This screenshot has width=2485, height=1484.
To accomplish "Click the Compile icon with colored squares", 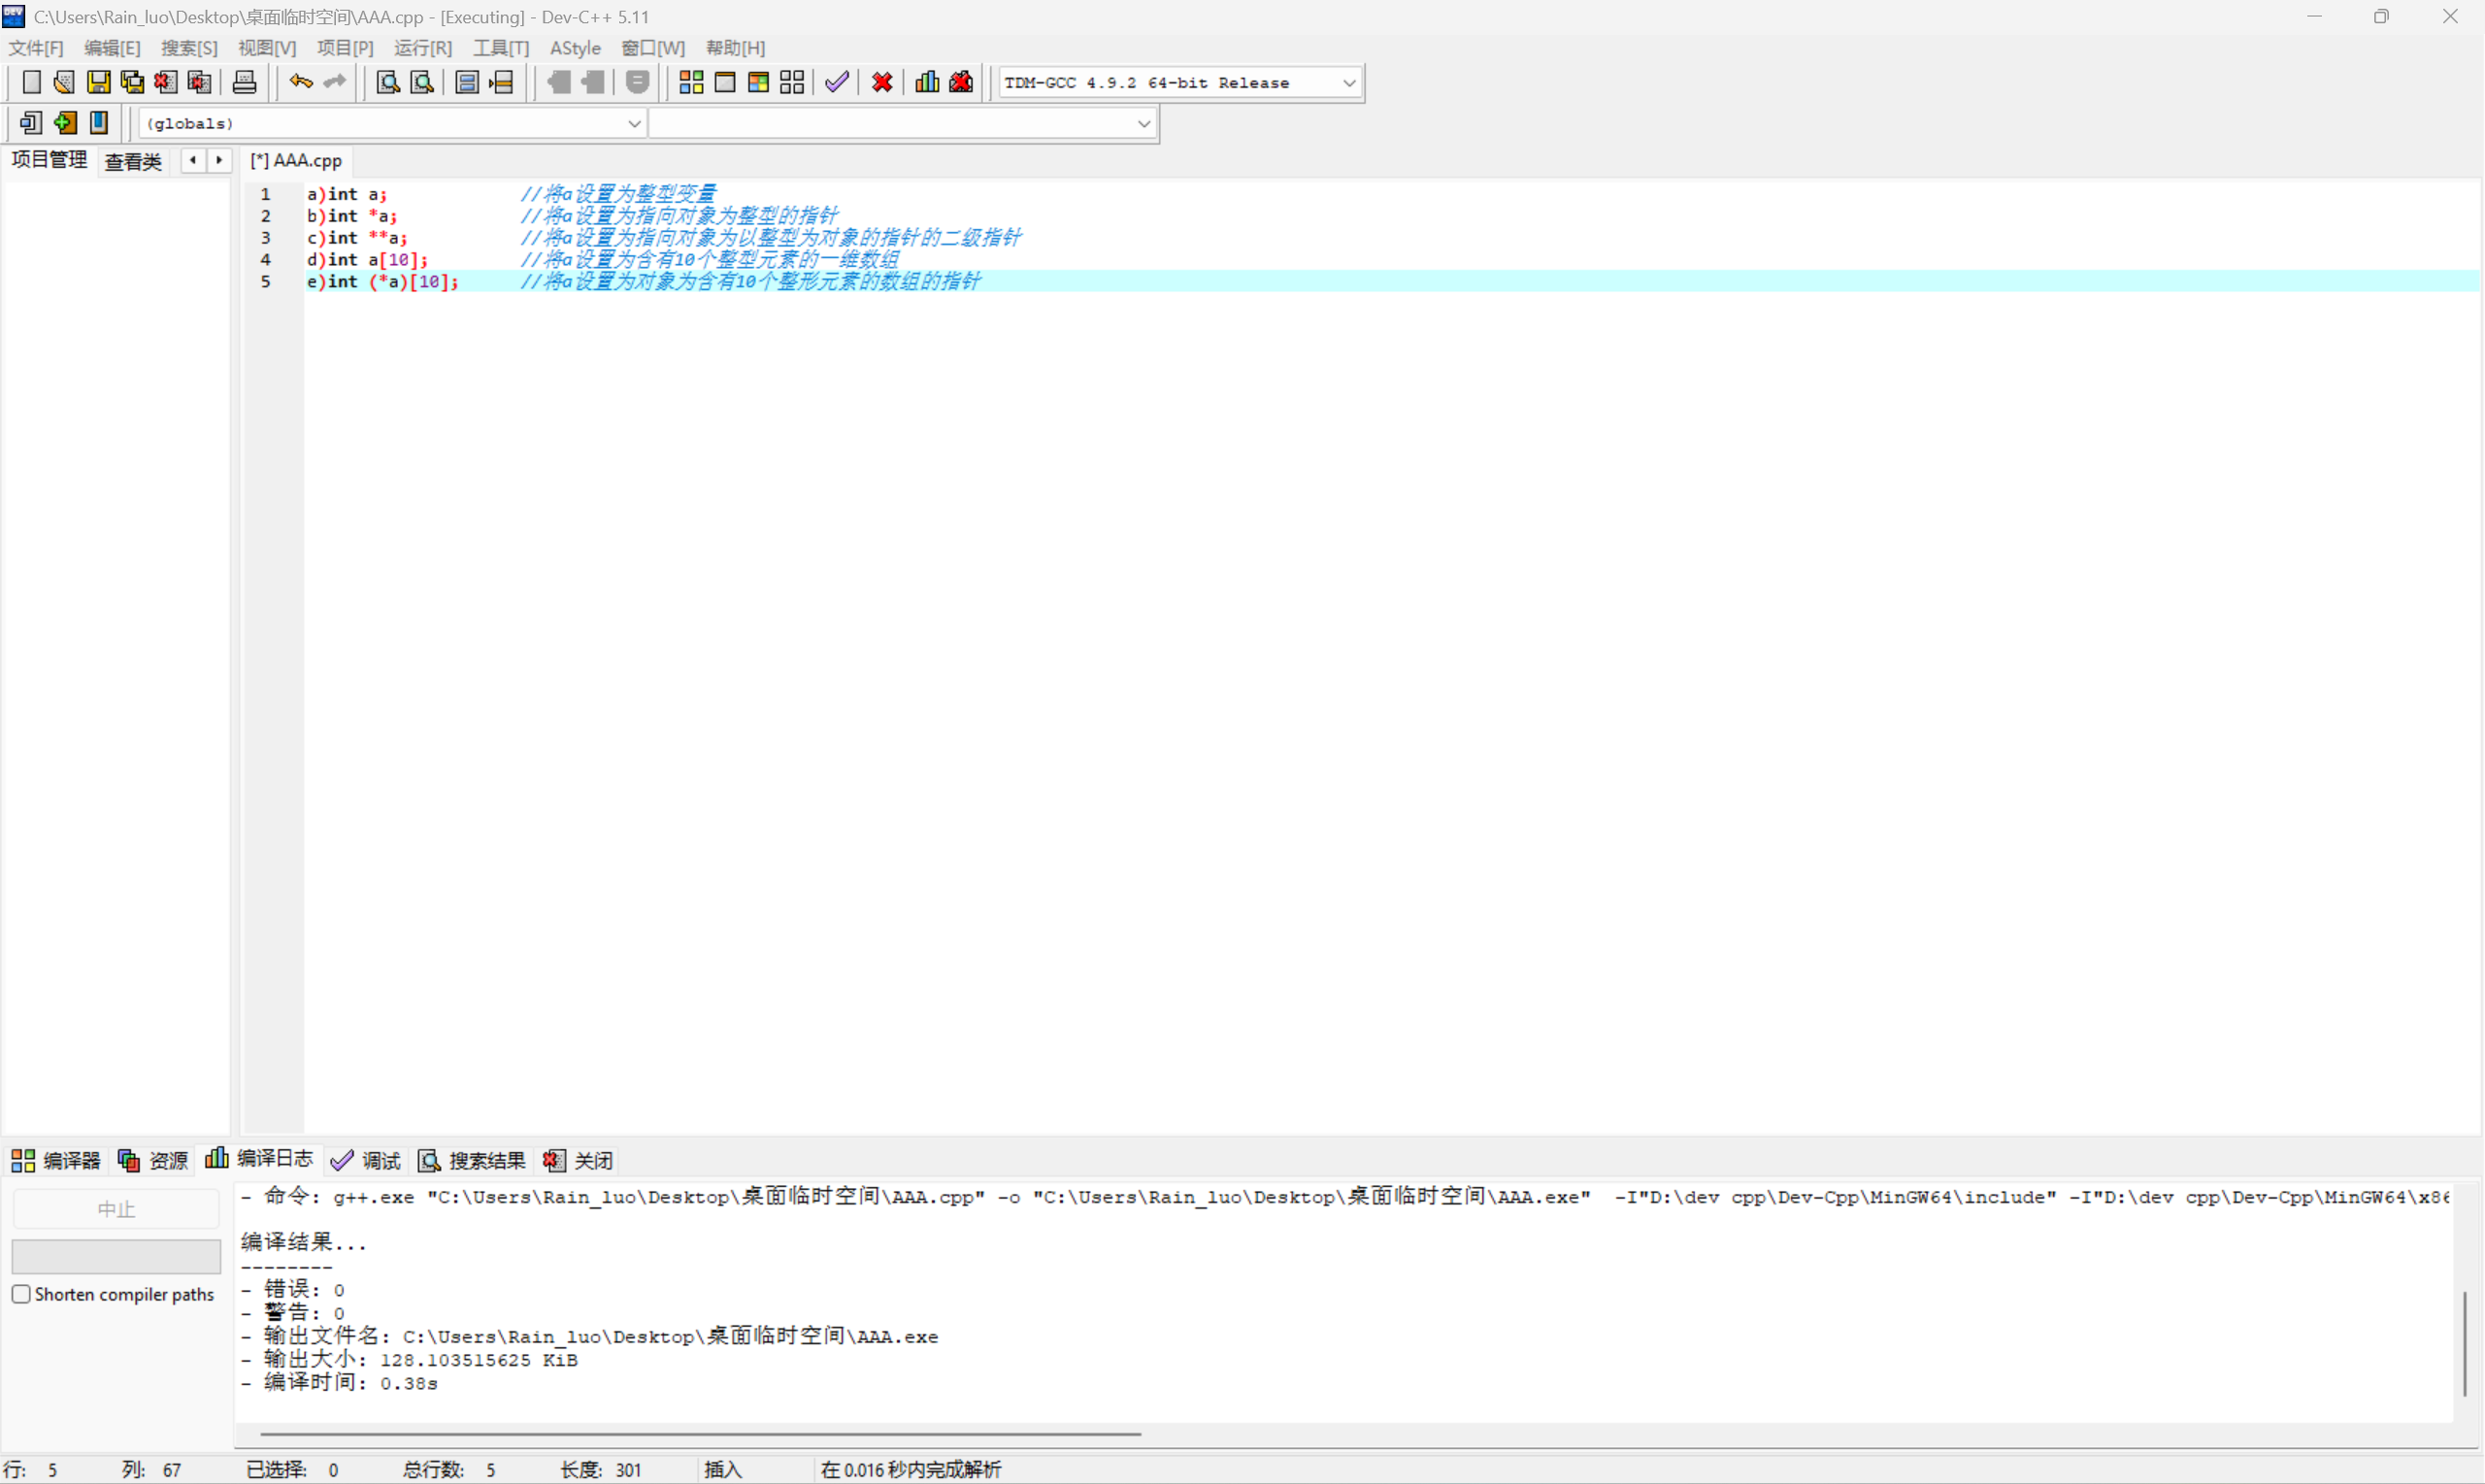I will coord(691,83).
